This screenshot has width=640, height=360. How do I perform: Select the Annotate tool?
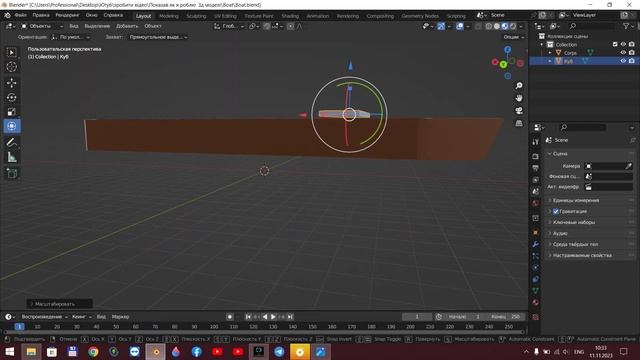tap(11, 142)
